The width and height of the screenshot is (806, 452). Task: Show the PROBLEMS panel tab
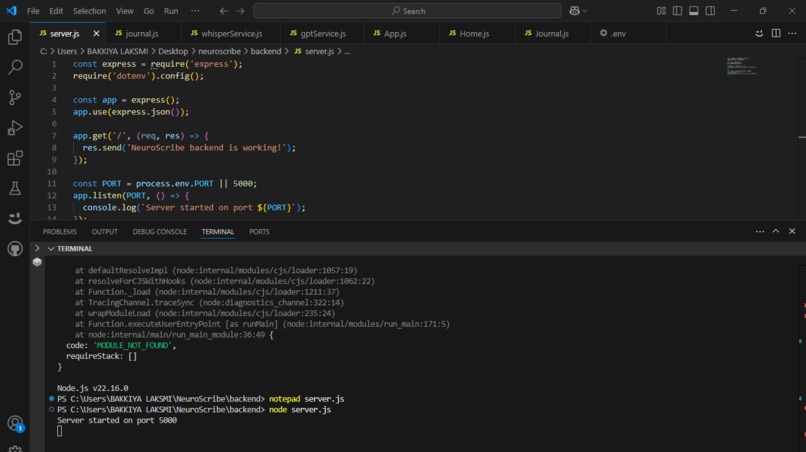tap(60, 232)
